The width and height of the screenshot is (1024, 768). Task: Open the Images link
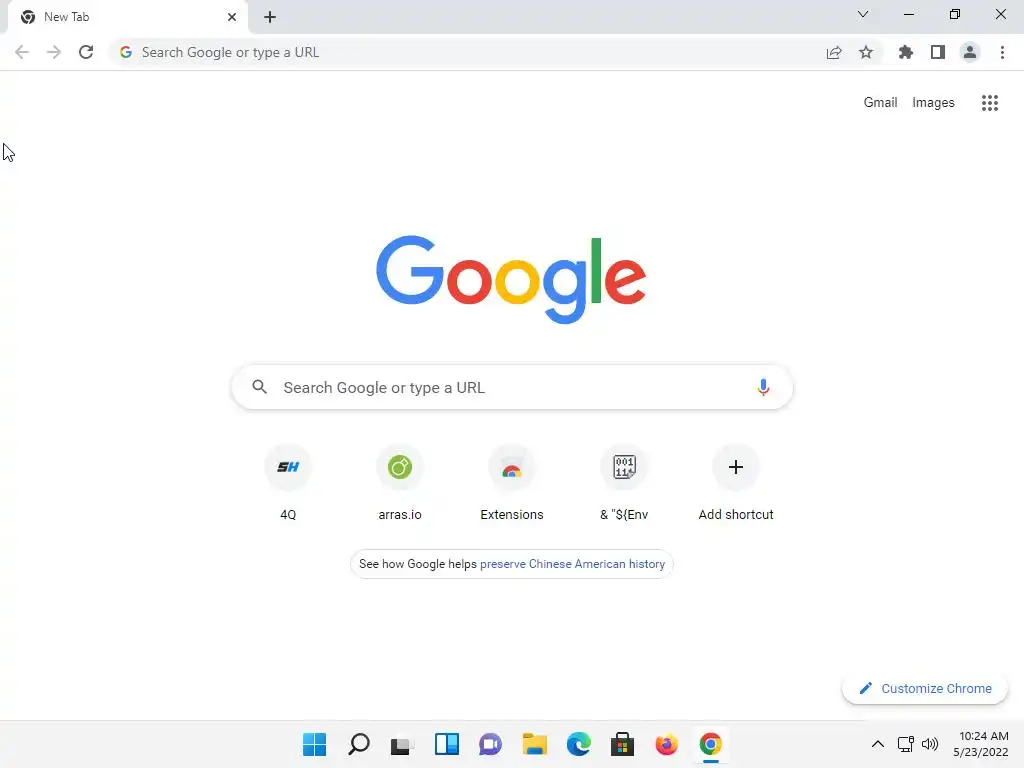coord(933,103)
